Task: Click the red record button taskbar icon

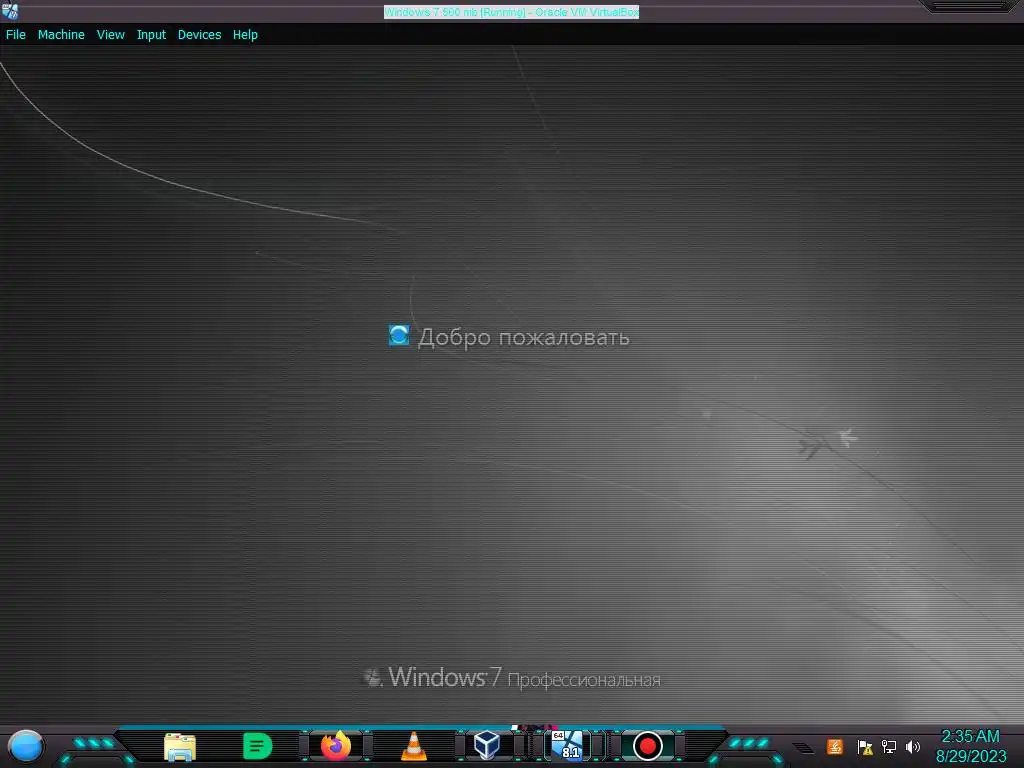Action: pos(648,746)
